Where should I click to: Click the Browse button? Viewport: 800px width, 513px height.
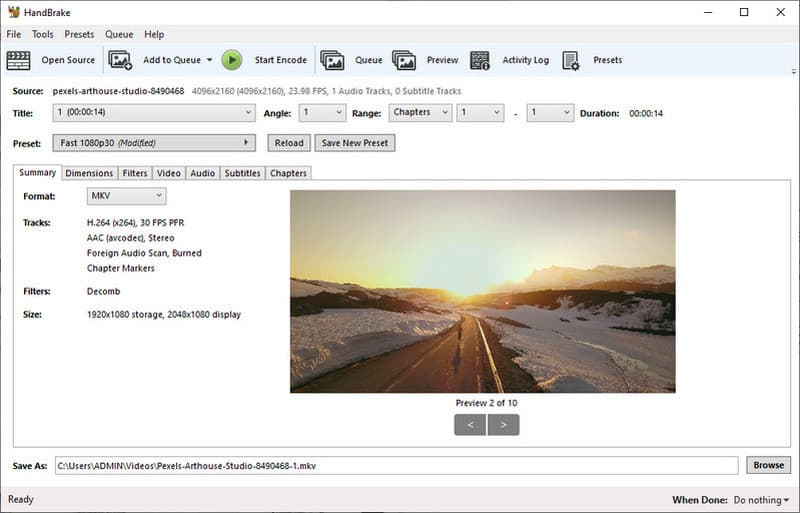click(x=768, y=465)
